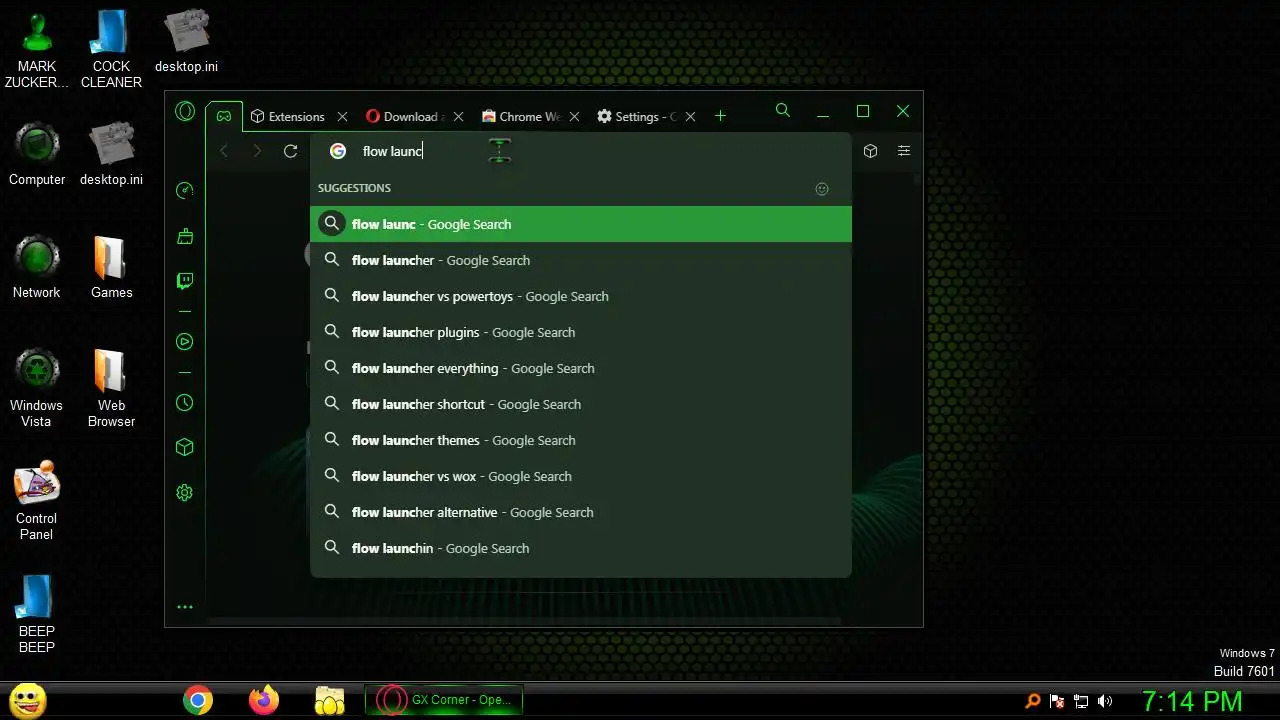Pick 'flow launcher shortcut' suggestion
1280x720 pixels.
click(581, 404)
